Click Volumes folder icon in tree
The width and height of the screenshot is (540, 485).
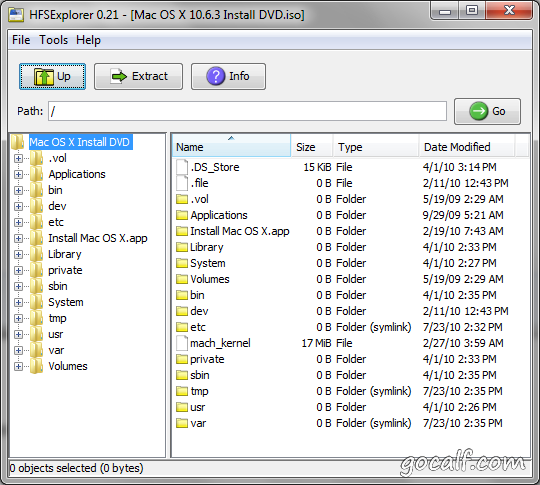37,367
